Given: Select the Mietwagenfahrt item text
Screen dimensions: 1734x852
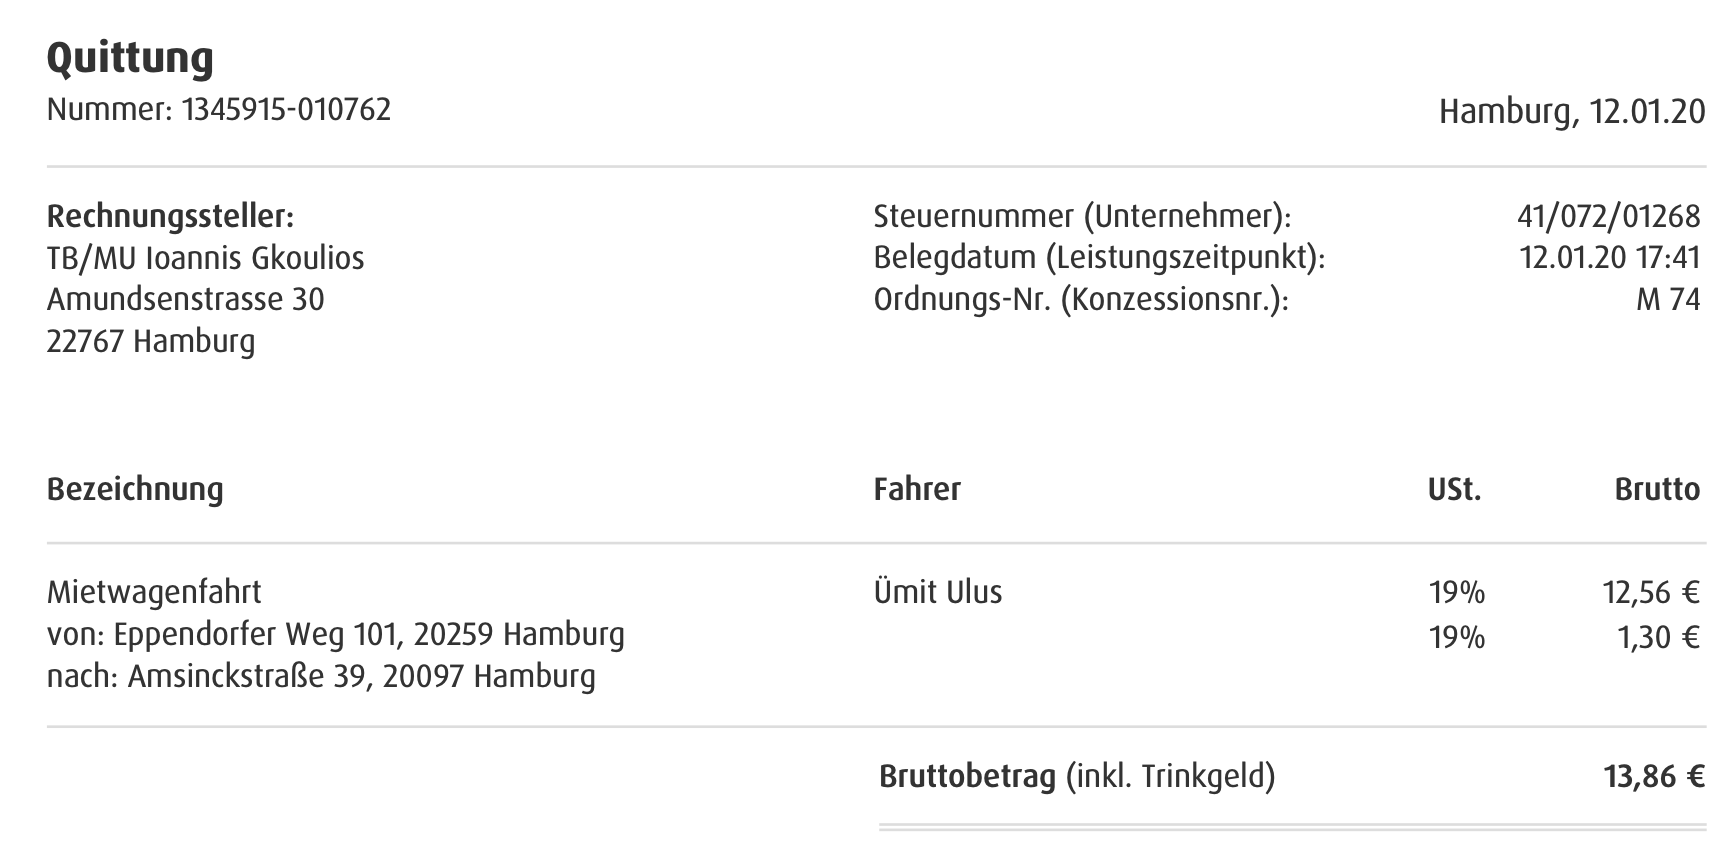Looking at the screenshot, I should pos(154,592).
